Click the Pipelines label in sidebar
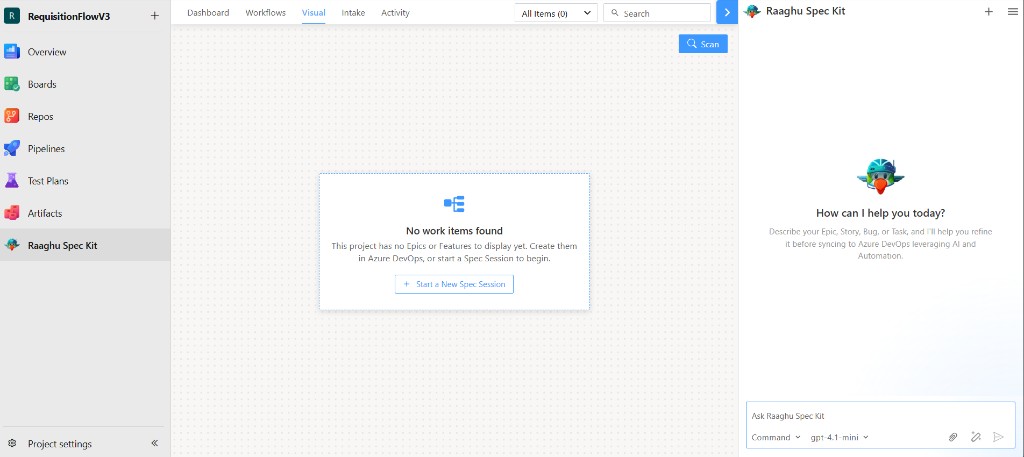The height and width of the screenshot is (457, 1024). point(46,148)
